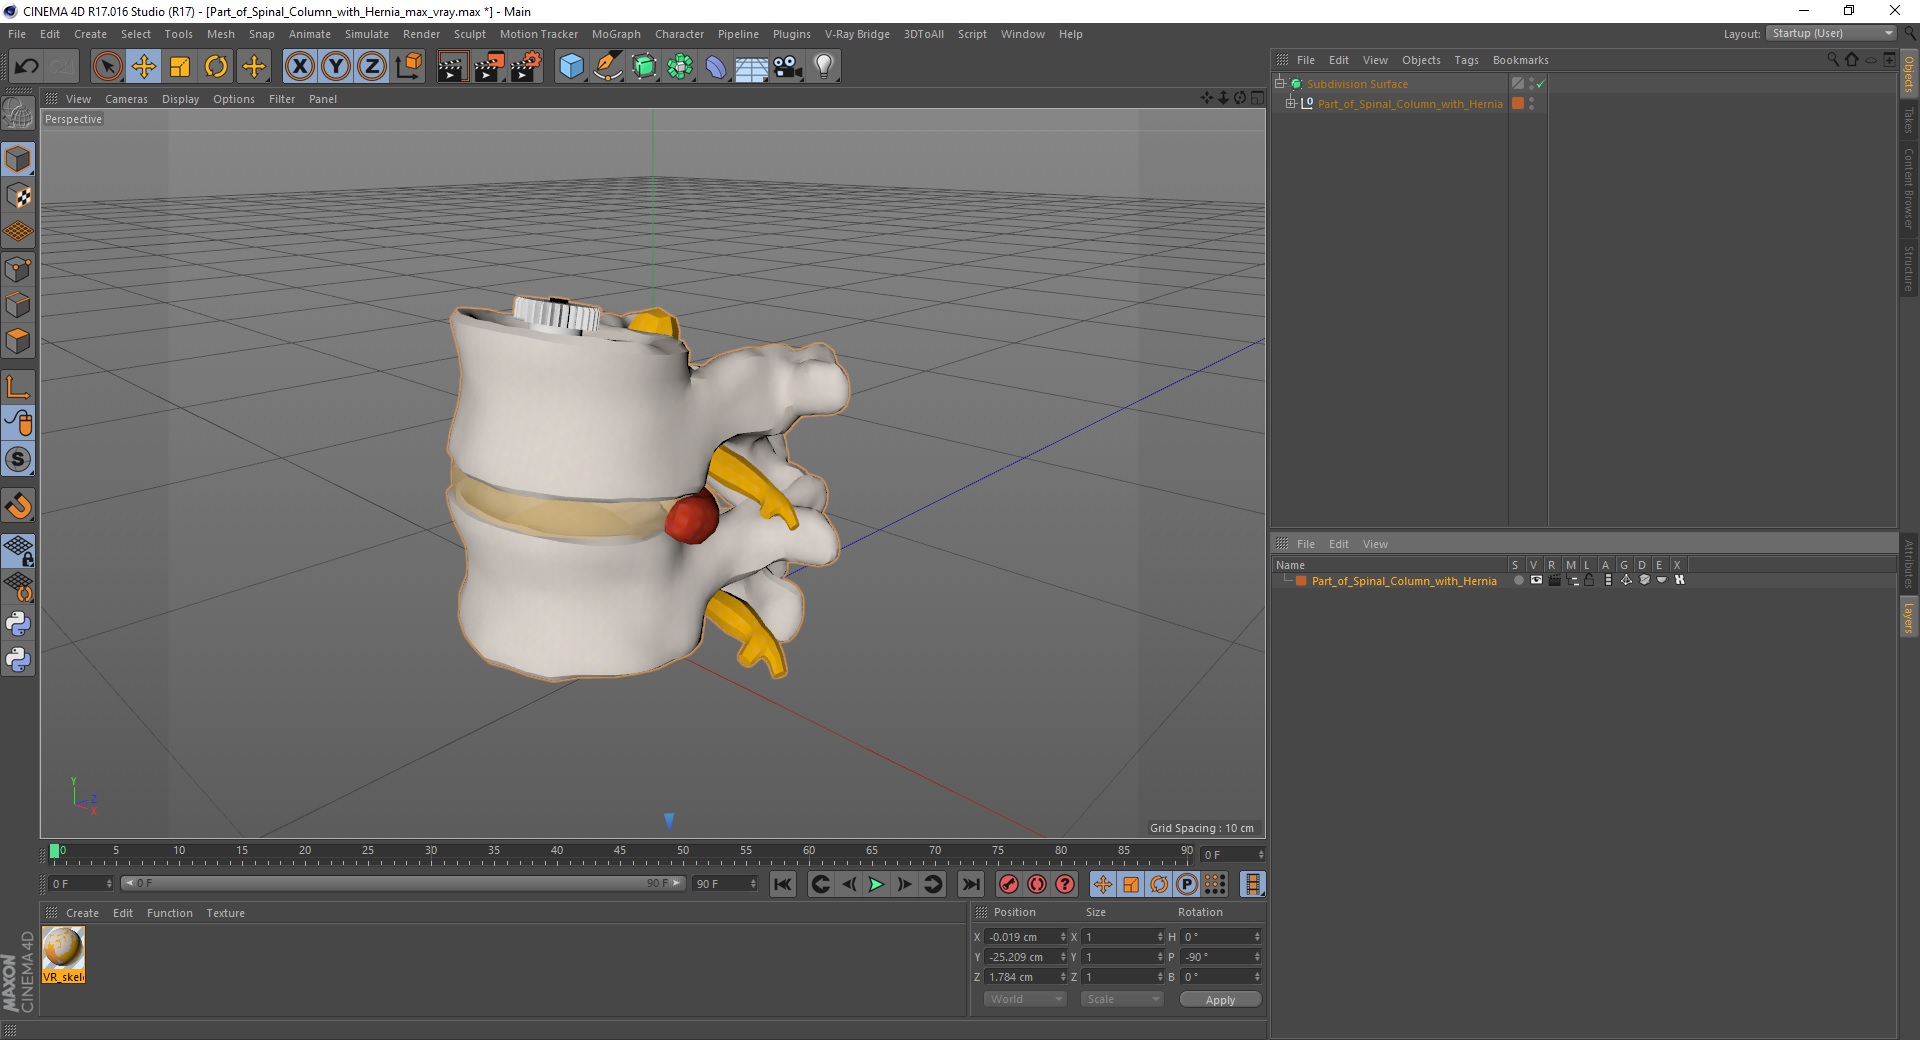
Task: Add a Camera object
Action: coord(788,67)
